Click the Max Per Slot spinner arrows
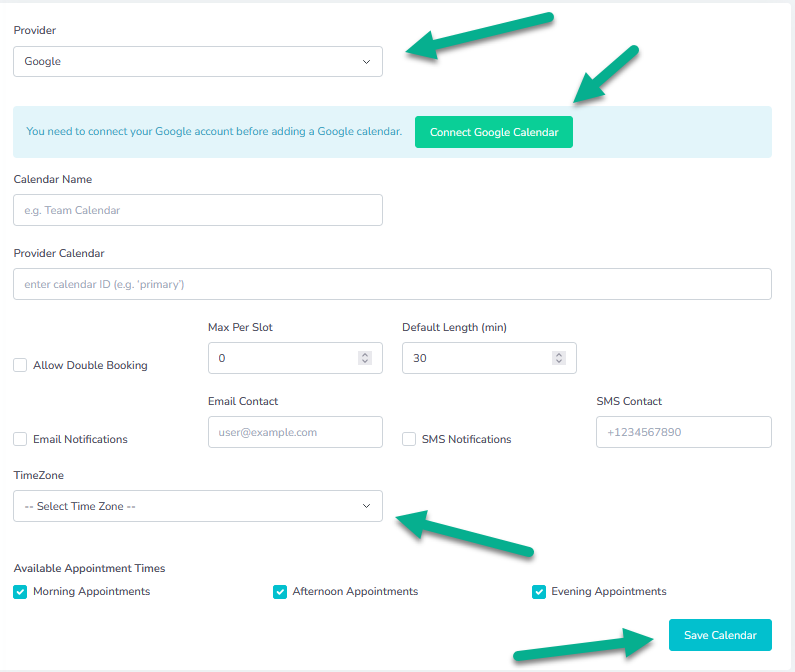The height and width of the screenshot is (672, 795). [x=365, y=358]
